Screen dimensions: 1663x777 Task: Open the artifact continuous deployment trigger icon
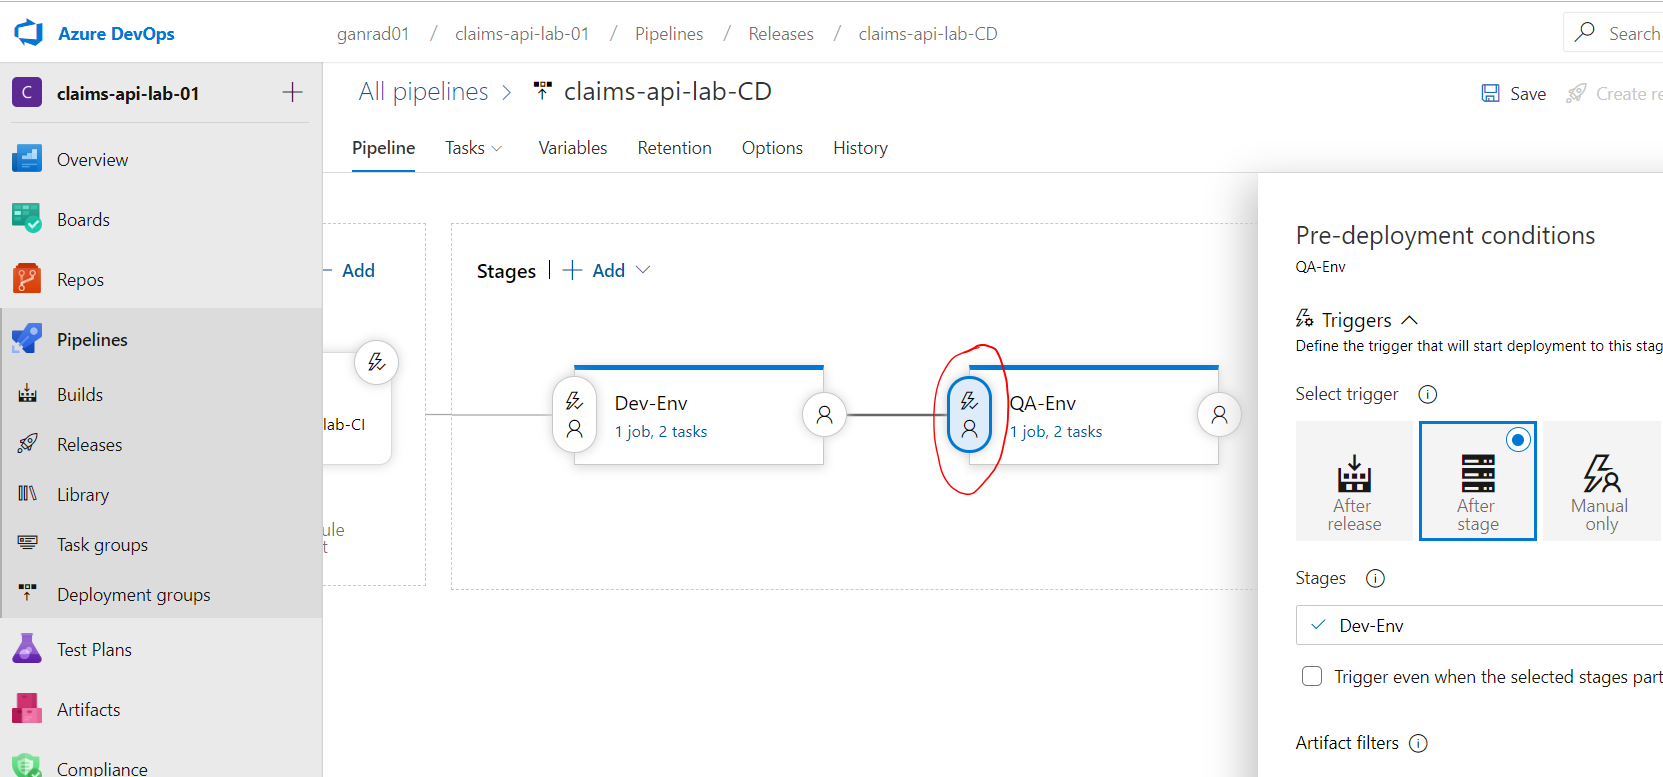click(x=377, y=362)
